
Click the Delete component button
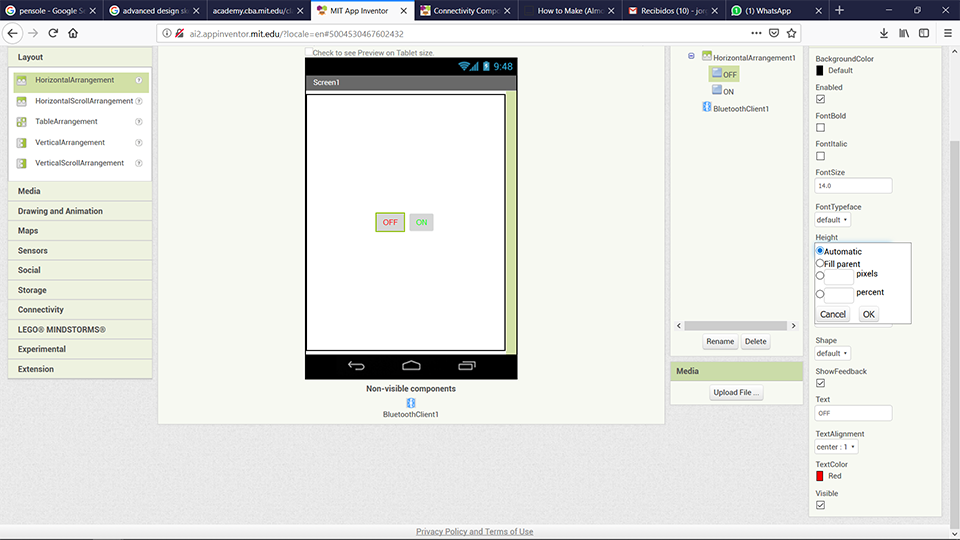click(x=756, y=342)
